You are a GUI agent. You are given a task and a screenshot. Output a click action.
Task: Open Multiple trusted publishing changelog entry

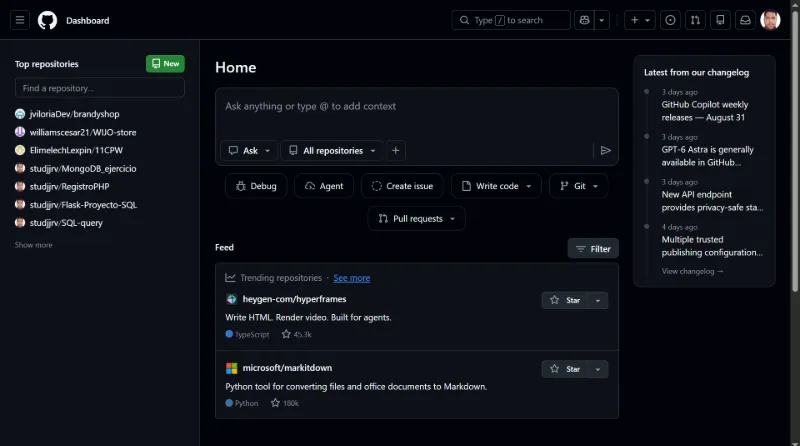(712, 246)
